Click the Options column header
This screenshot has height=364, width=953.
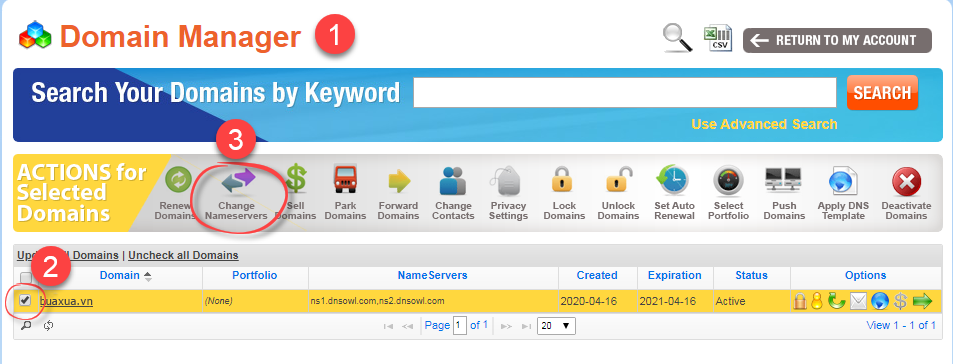click(x=865, y=275)
